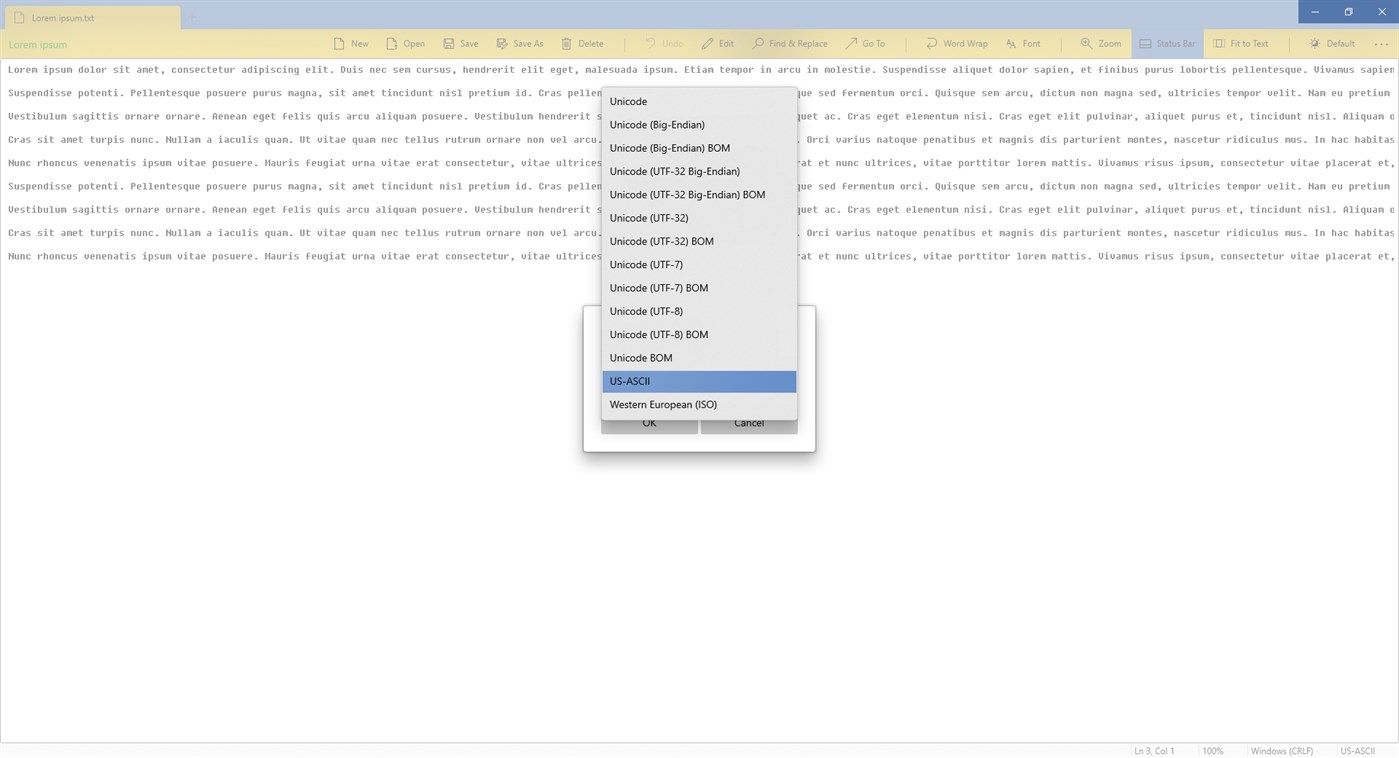Delete the file via the Delete icon
This screenshot has height=758, width=1399.
point(582,43)
